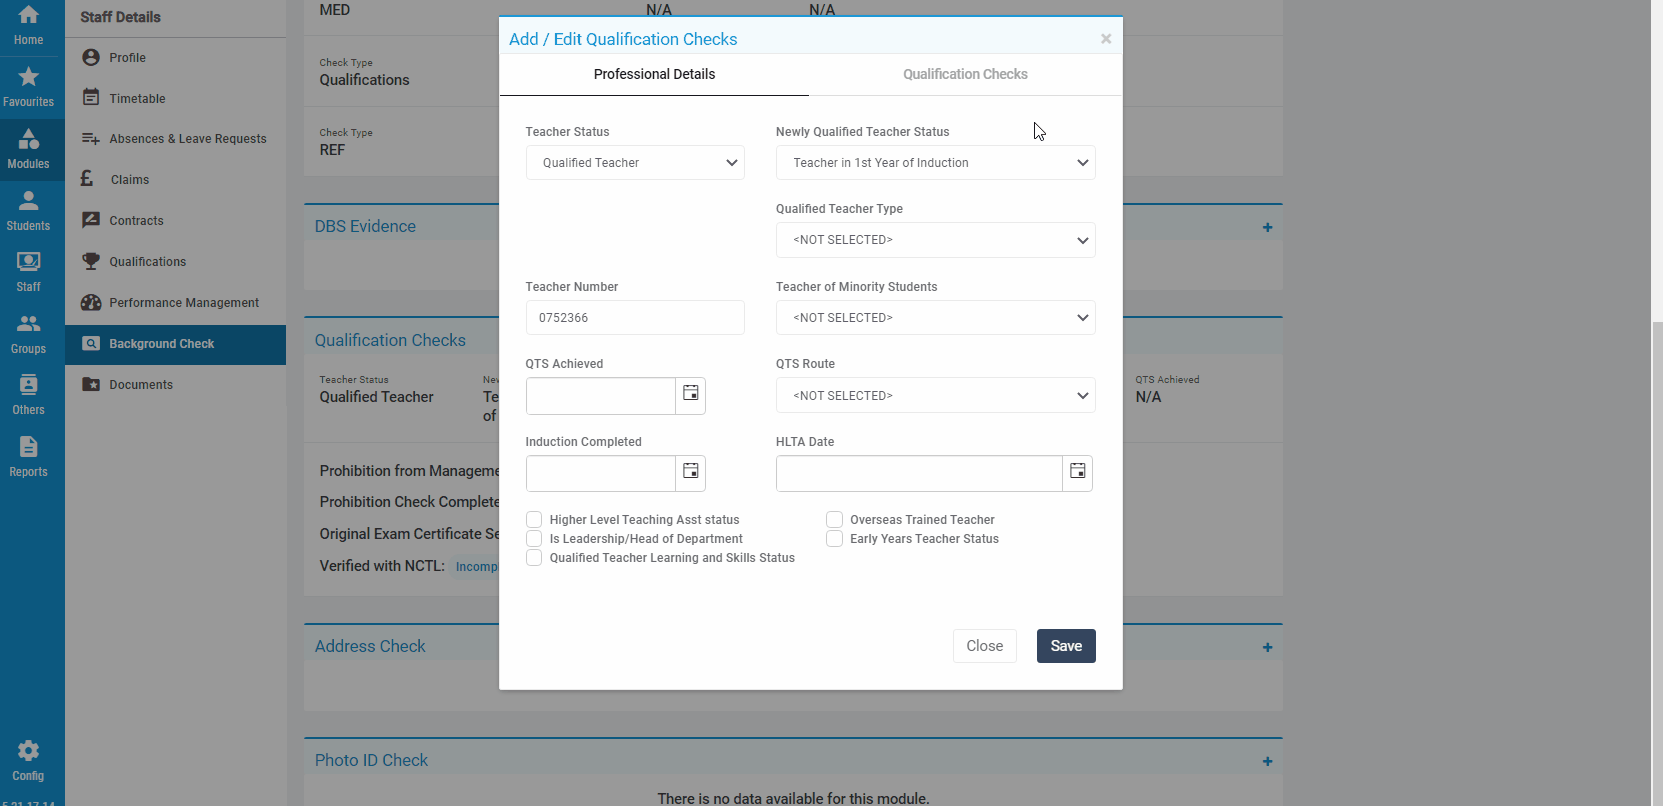Open Favourites star in sidebar
Image resolution: width=1663 pixels, height=806 pixels.
point(28,87)
